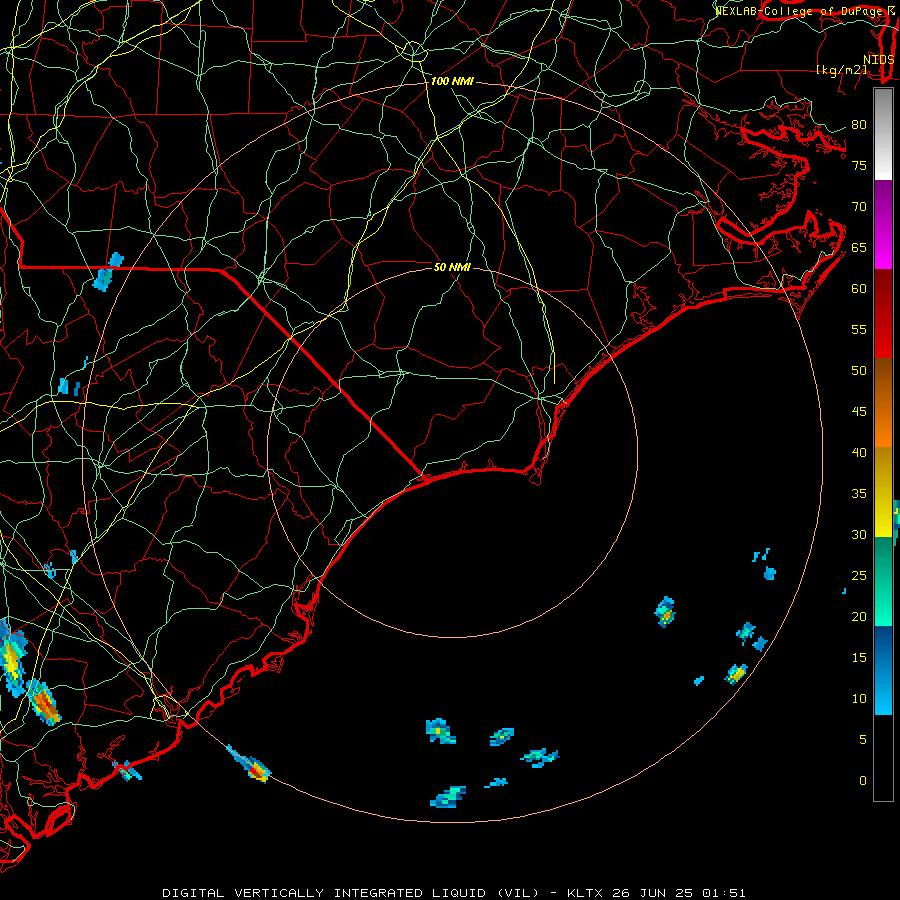Click the "10" value on VIL scale
Screen dimensions: 900x900
(x=859, y=699)
